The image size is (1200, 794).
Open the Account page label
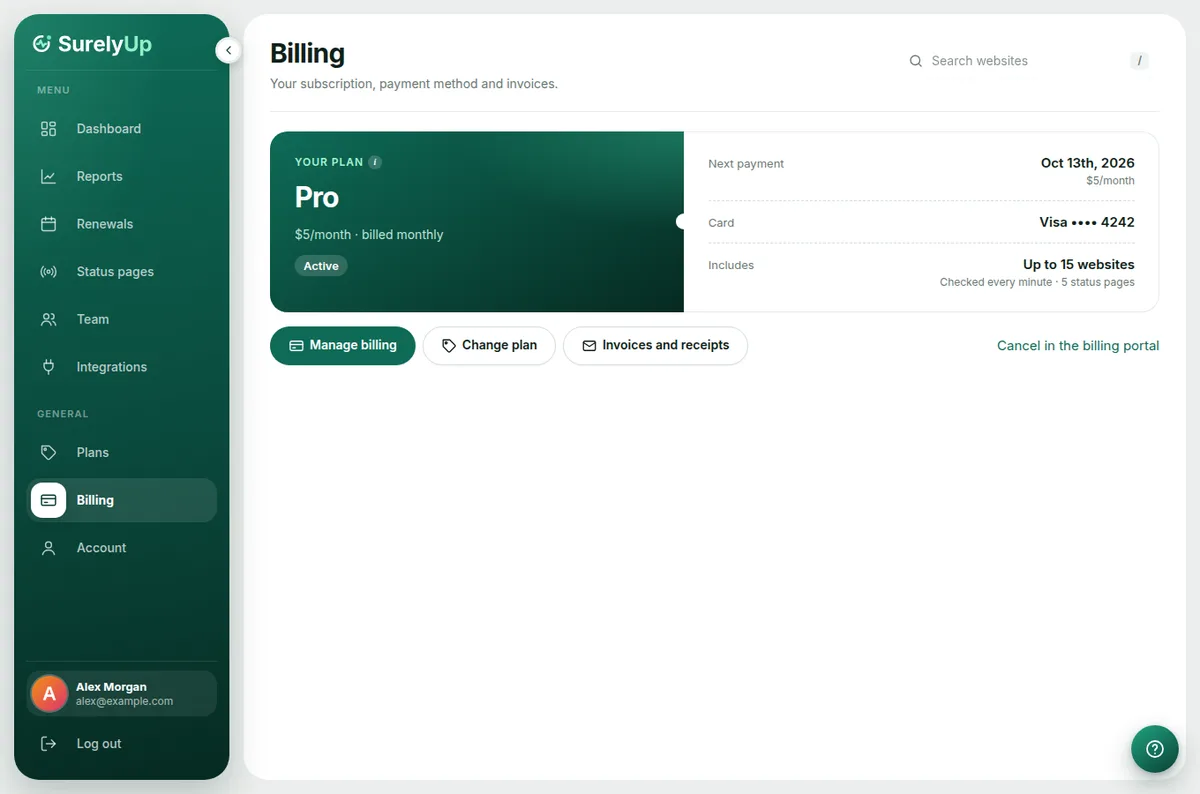click(x=101, y=548)
